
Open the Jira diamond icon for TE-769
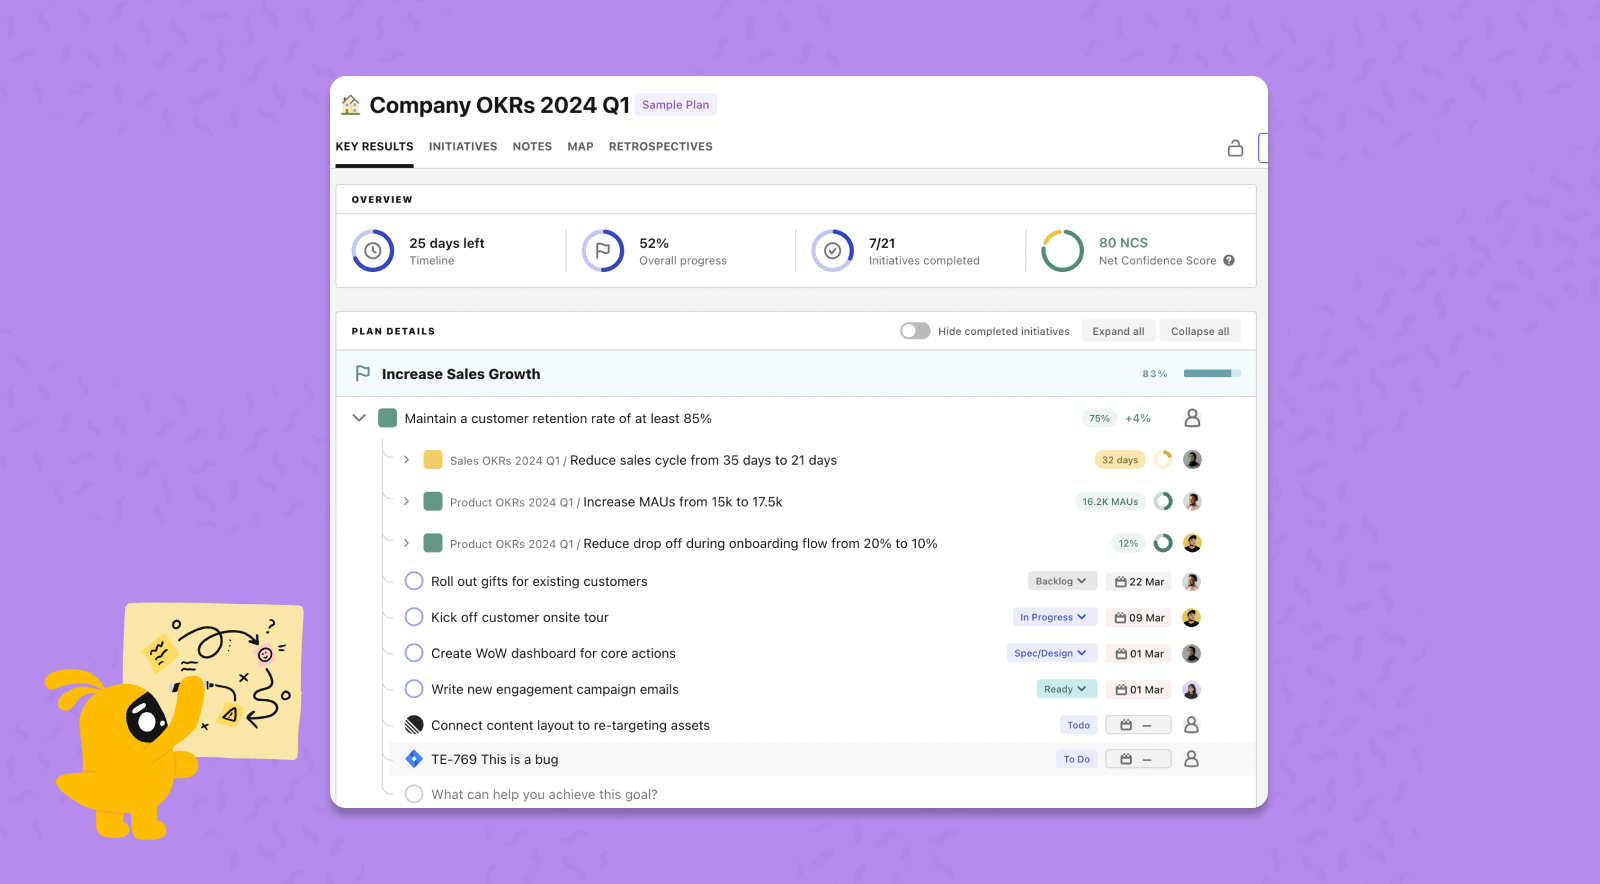(414, 759)
